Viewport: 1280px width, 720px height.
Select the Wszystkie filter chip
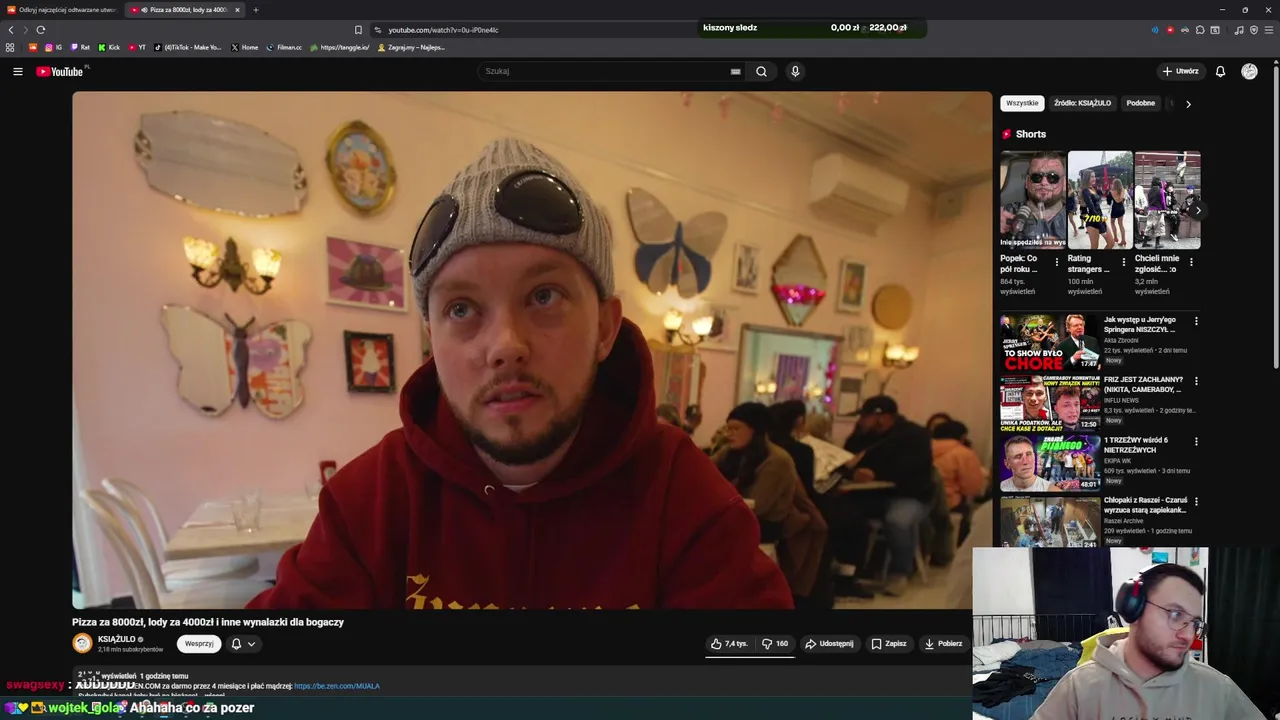[x=1022, y=103]
